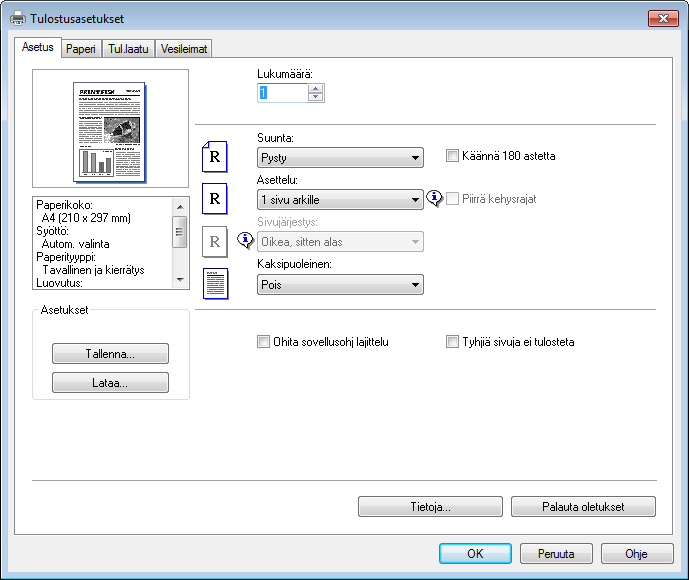The width and height of the screenshot is (689, 580).
Task: Click Palauta oletukset button
Action: pos(583,507)
